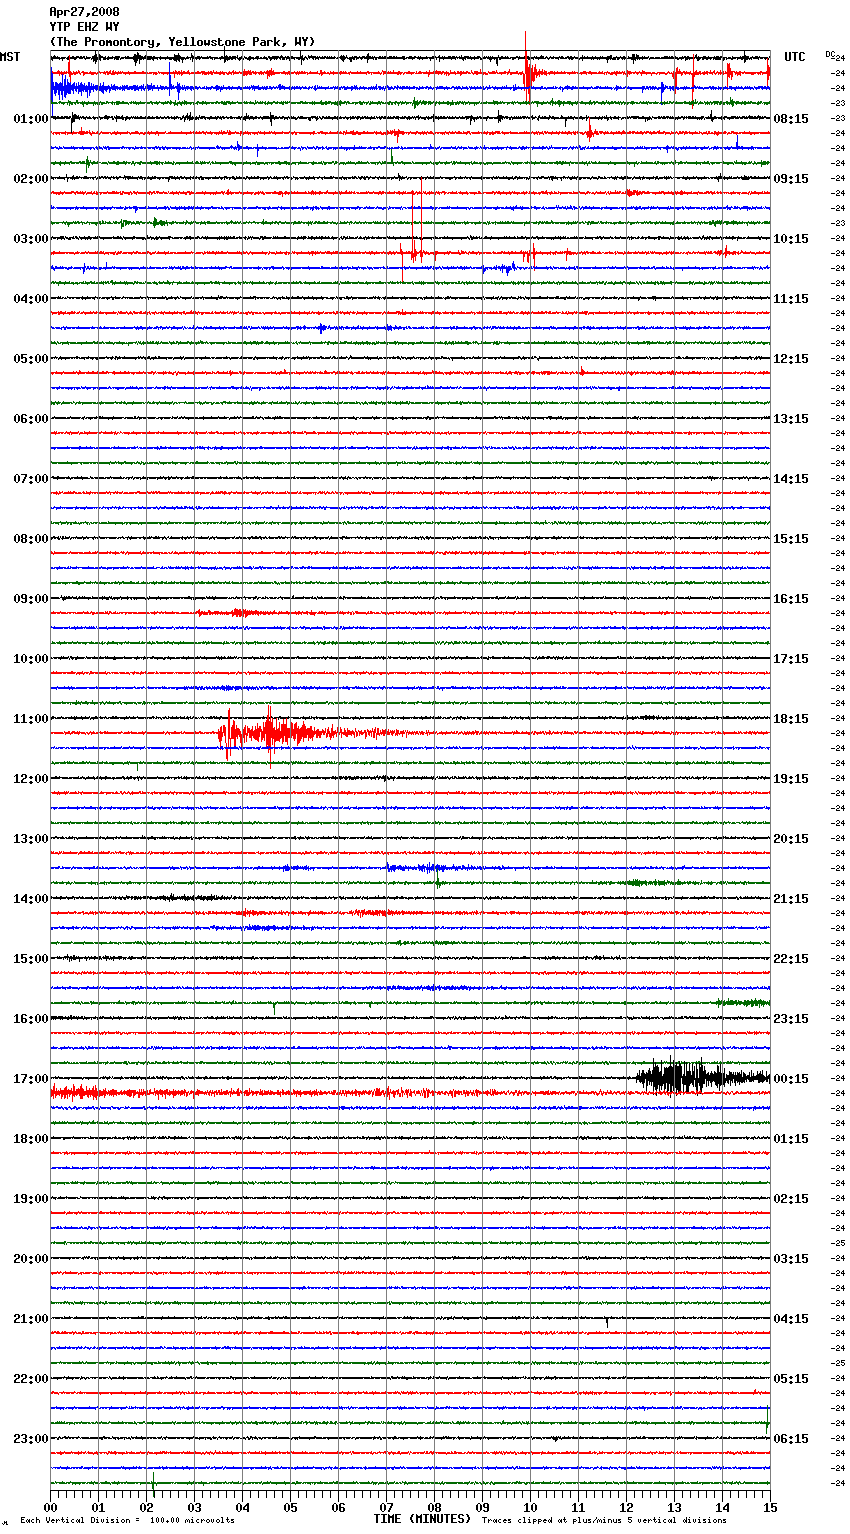Select the 04:00 MST row label
The height and width of the screenshot is (1534, 850).
click(x=31, y=299)
